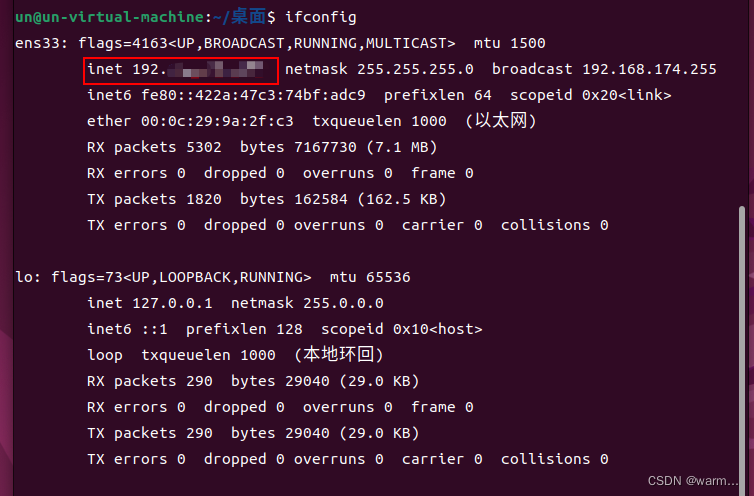Screen dimensions: 754x496
Task: Click the lo interface name
Action: [x=24, y=277]
